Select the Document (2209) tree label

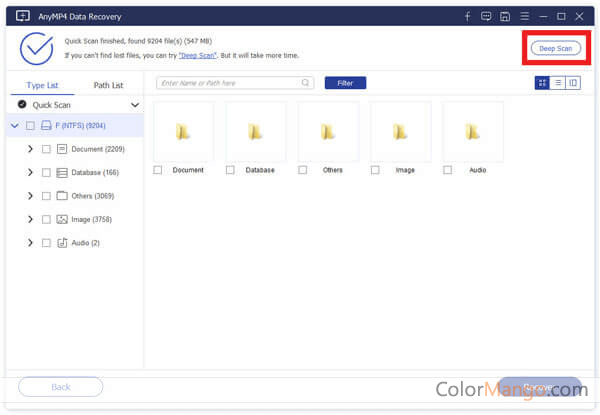[x=98, y=149]
